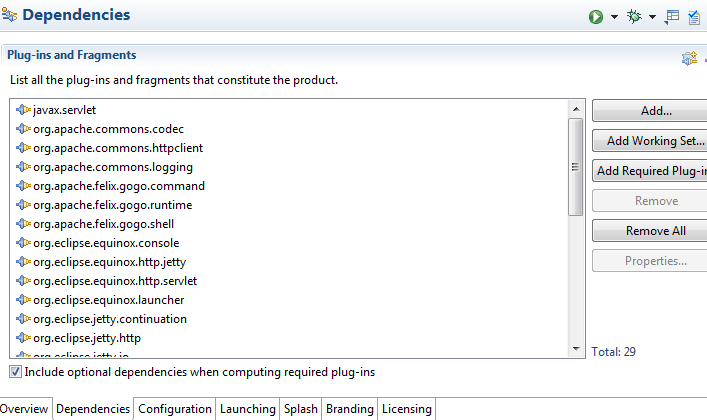Screen dimensions: 707x420
Task: Click the Debug bug icon
Action: pos(633,16)
